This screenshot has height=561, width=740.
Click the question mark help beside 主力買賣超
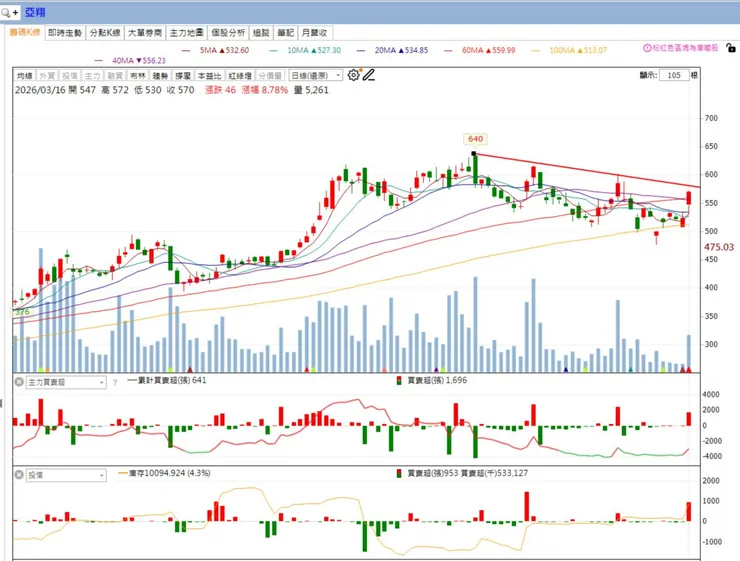coord(115,383)
